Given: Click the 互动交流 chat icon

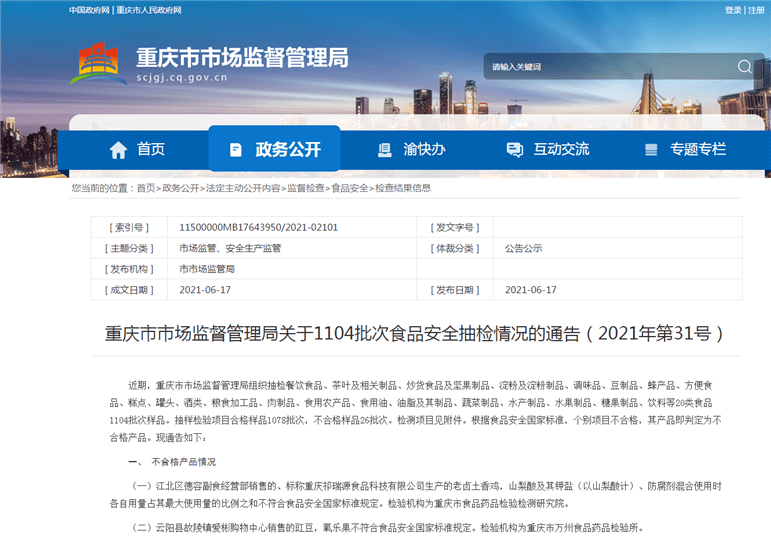Looking at the screenshot, I should (514, 150).
